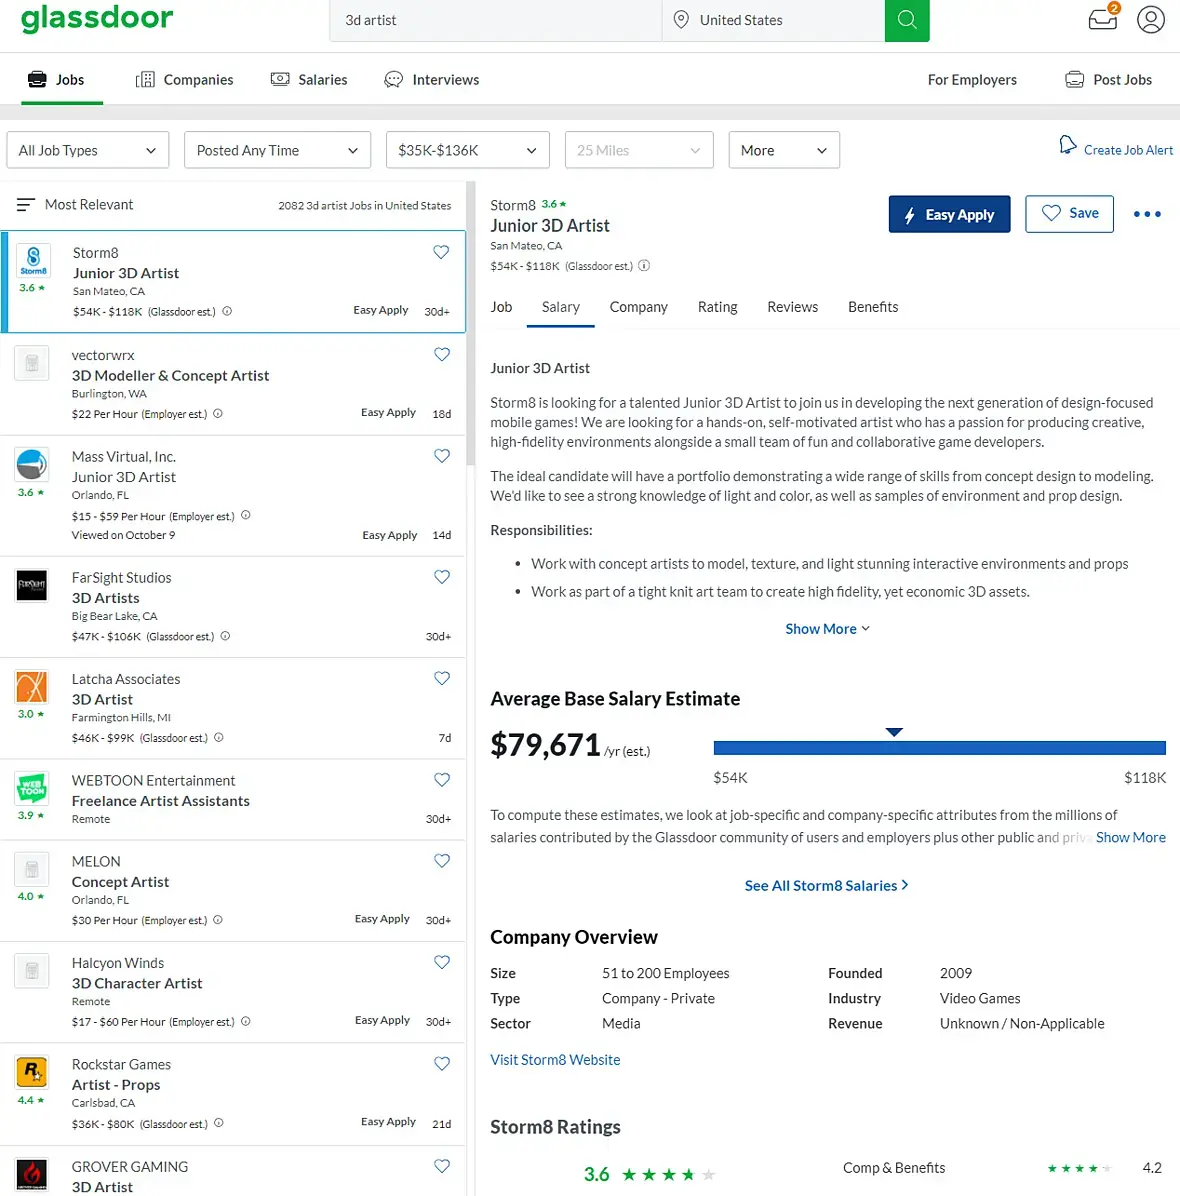Click the green search magnifier button
Image resolution: width=1180 pixels, height=1196 pixels.
pos(907,20)
